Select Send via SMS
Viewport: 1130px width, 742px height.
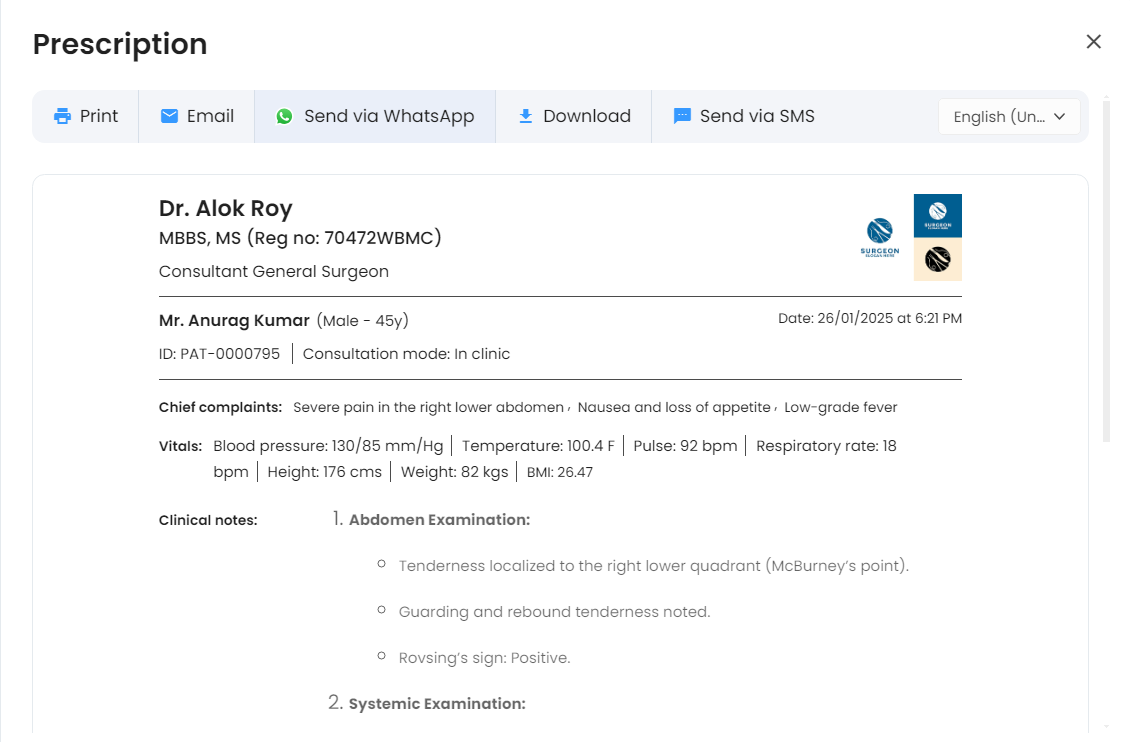[757, 116]
